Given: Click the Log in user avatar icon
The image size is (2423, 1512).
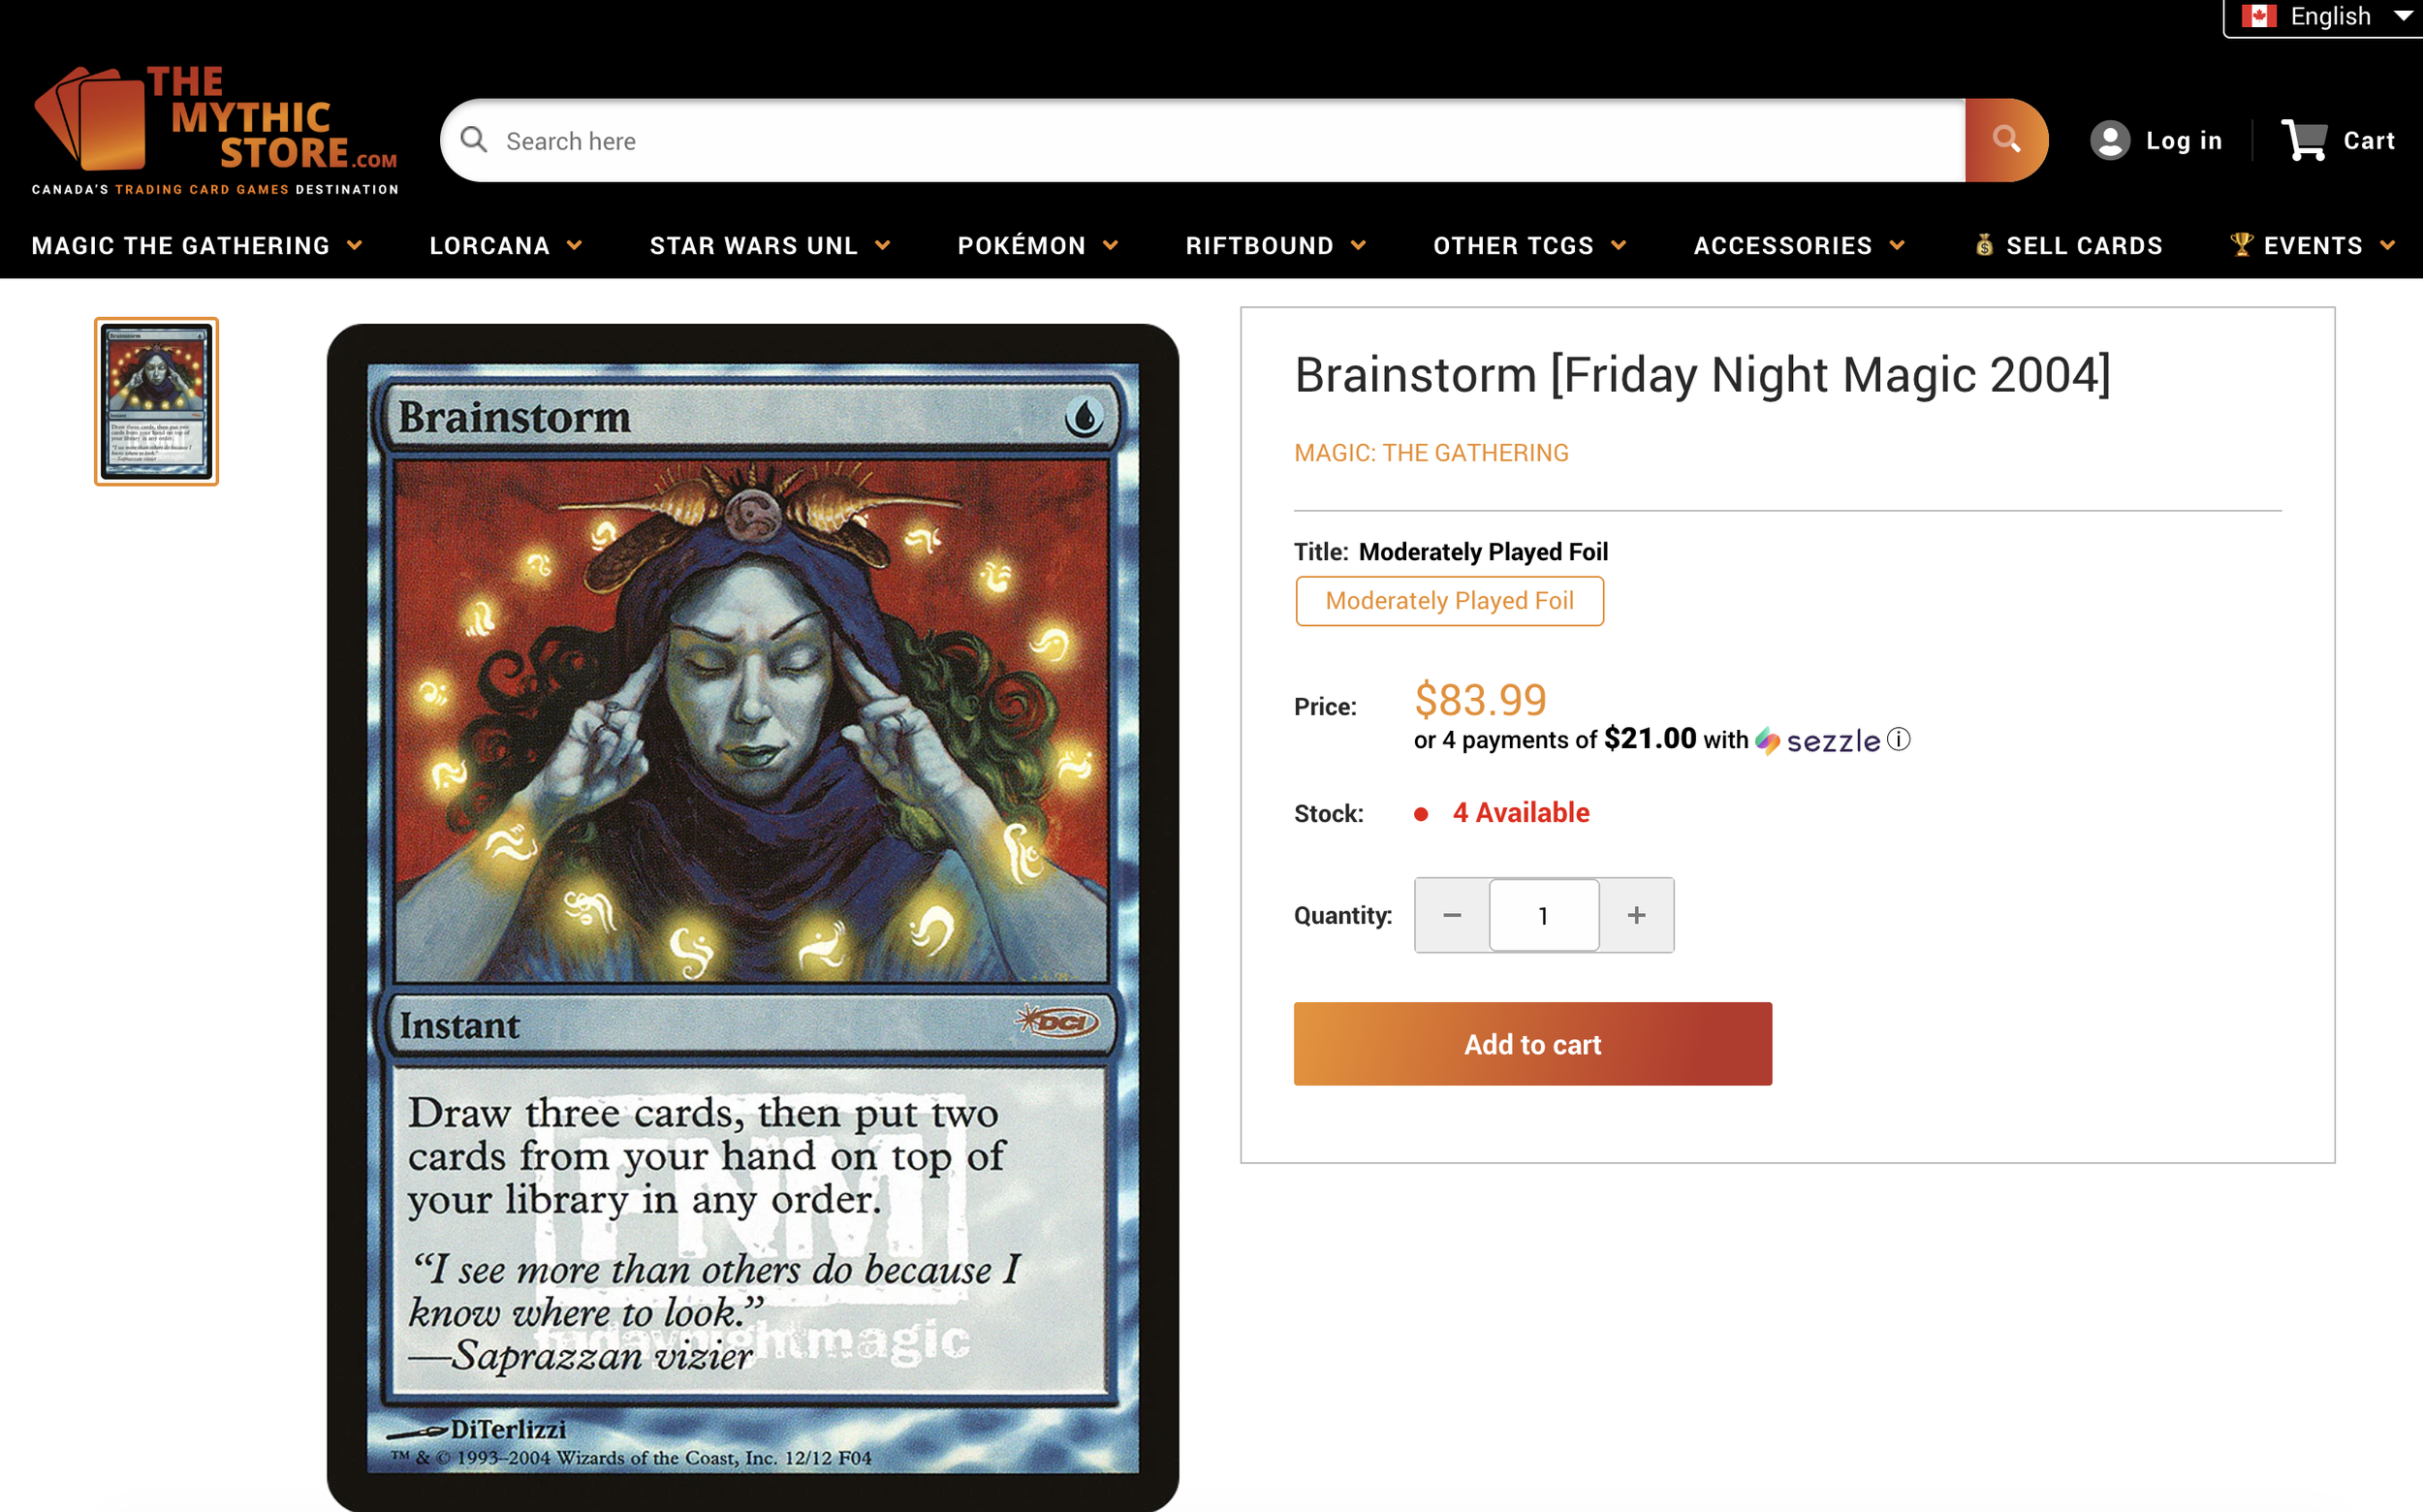Looking at the screenshot, I should click(2110, 140).
